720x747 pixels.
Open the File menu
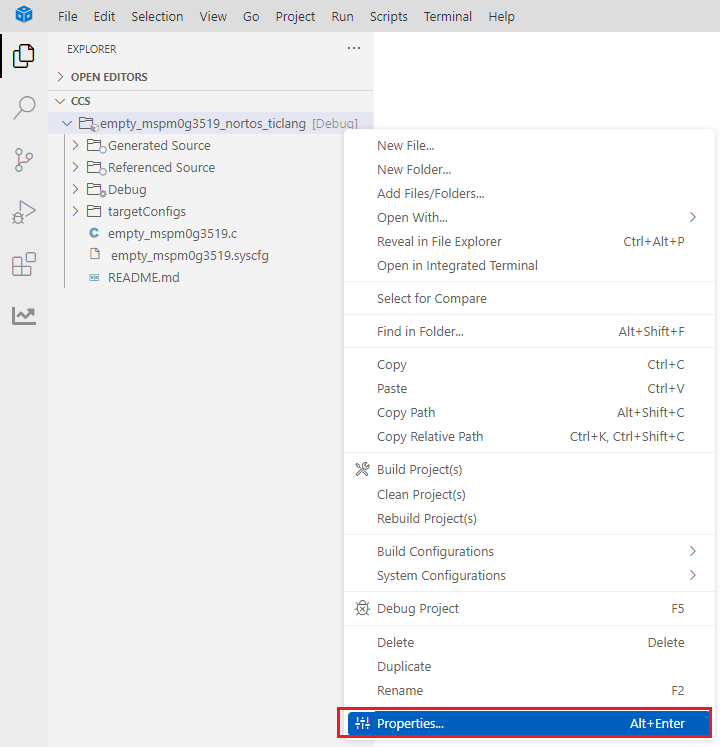click(x=68, y=16)
